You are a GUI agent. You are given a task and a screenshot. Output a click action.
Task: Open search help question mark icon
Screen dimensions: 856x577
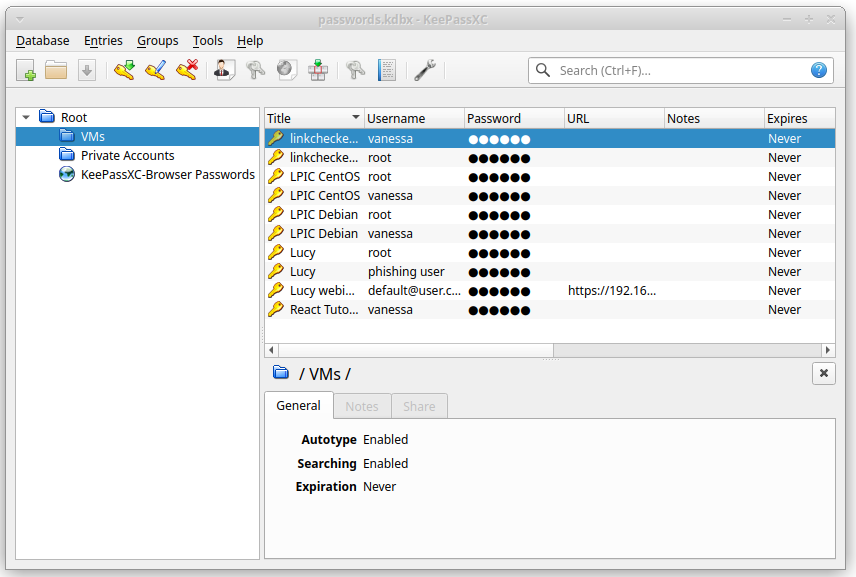pos(818,70)
